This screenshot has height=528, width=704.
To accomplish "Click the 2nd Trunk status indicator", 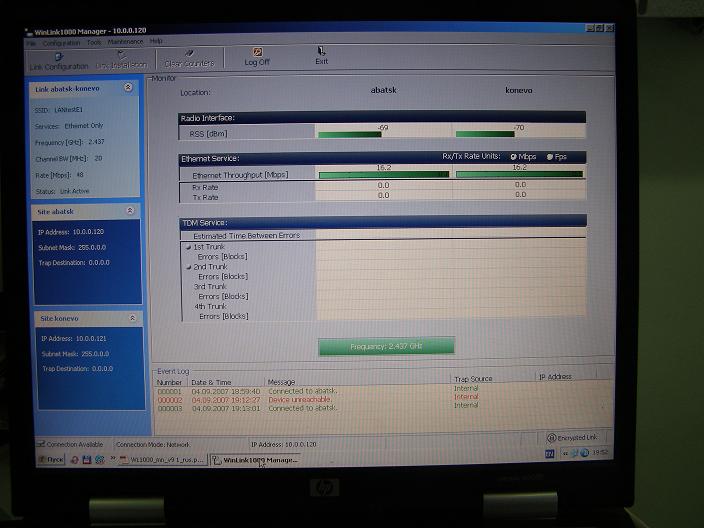I will tap(189, 267).
